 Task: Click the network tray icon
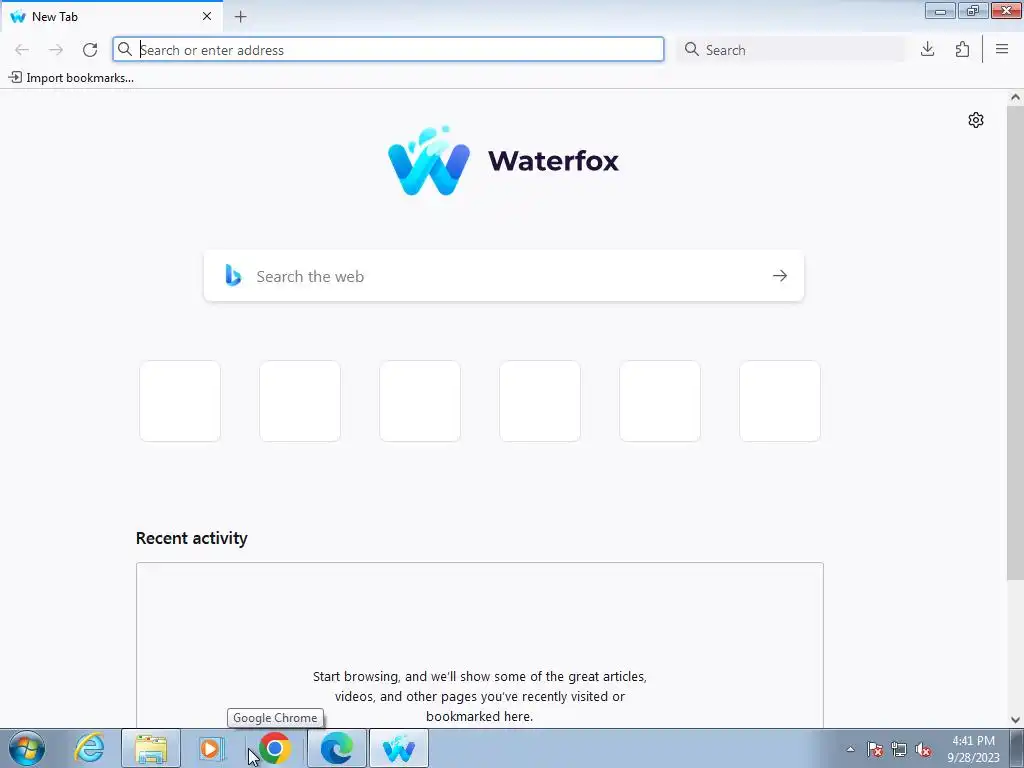[x=899, y=749]
